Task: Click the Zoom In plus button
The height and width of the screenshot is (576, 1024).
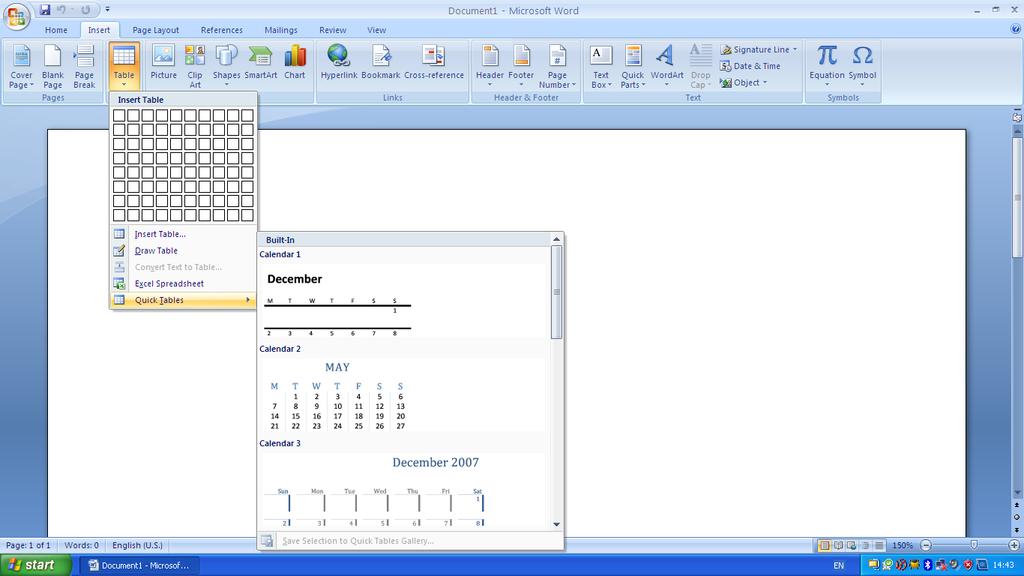Action: (x=1014, y=545)
